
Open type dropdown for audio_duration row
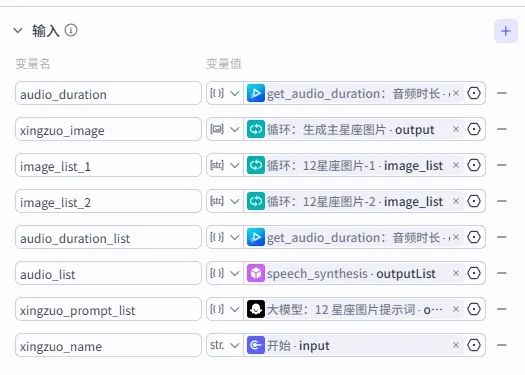click(225, 93)
